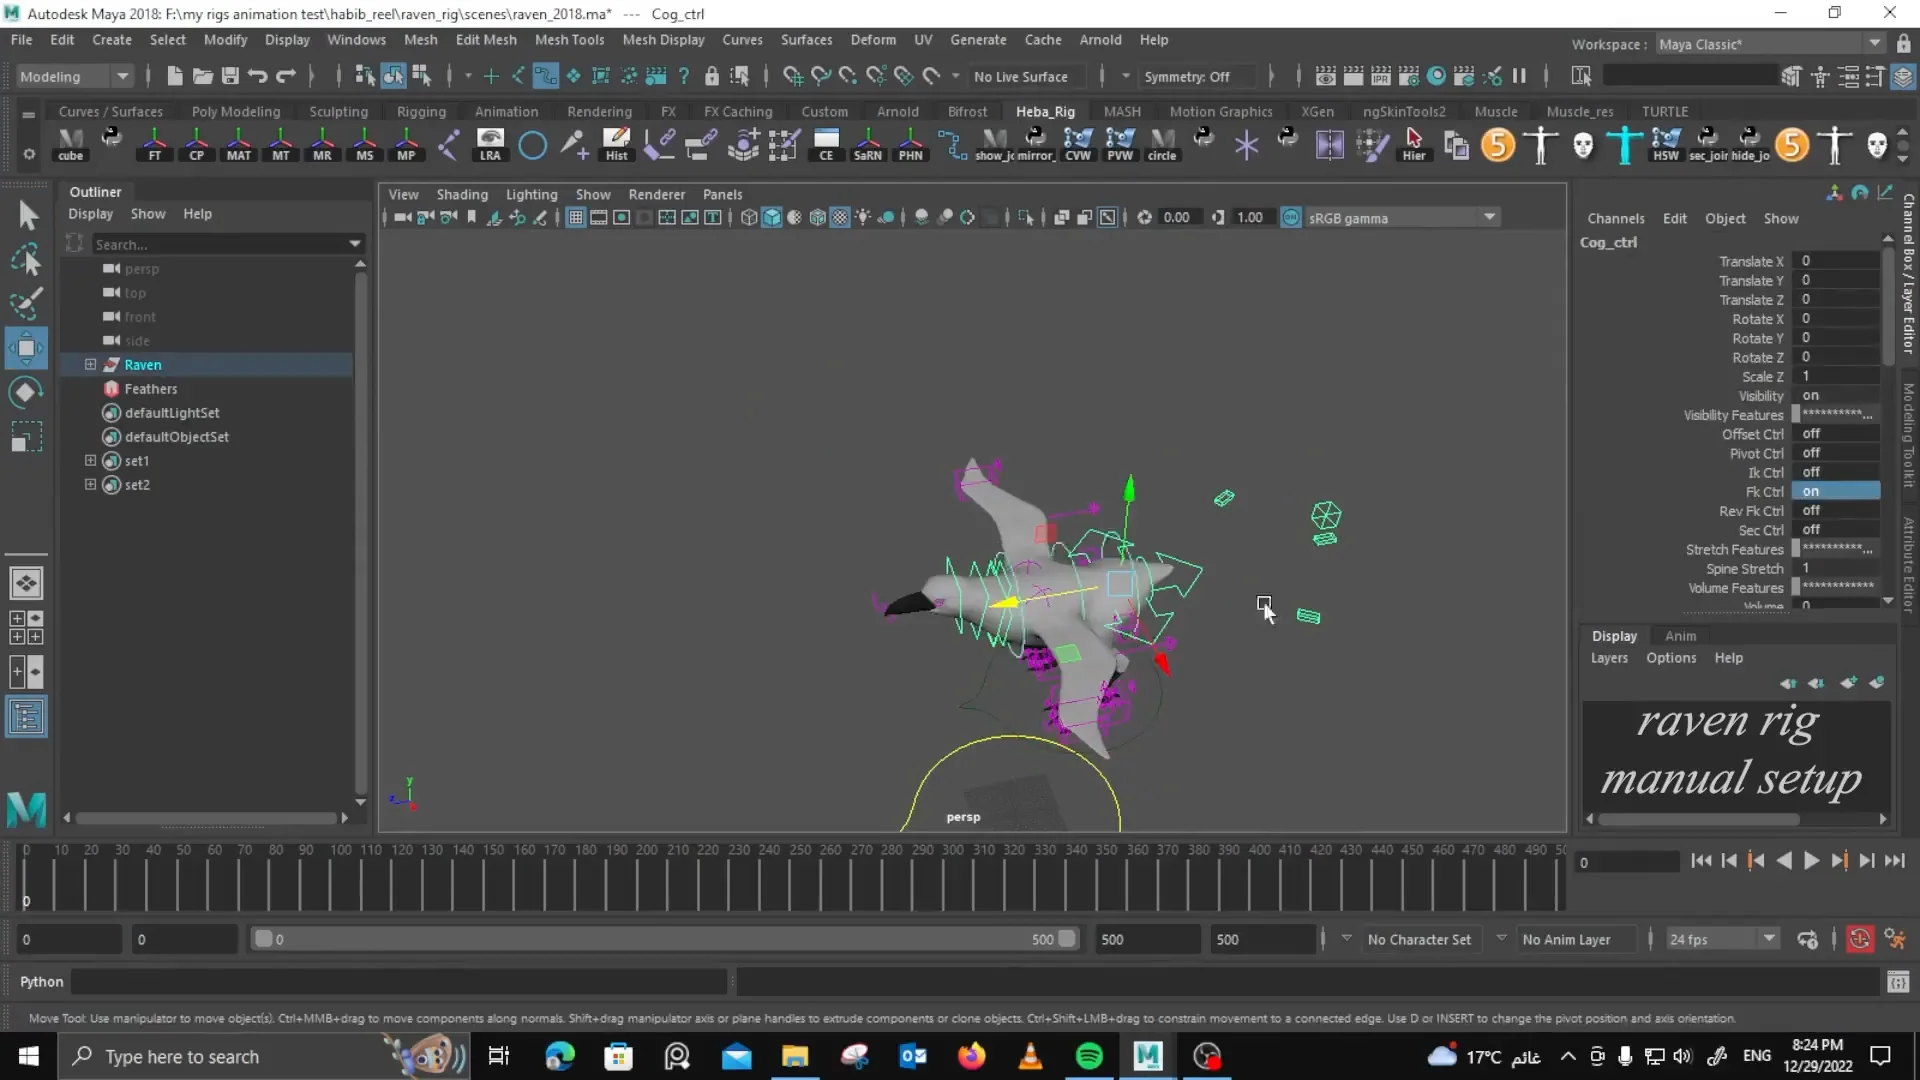Open the Anim tab in the layer editor
1920x1080 pixels.
(x=1680, y=635)
